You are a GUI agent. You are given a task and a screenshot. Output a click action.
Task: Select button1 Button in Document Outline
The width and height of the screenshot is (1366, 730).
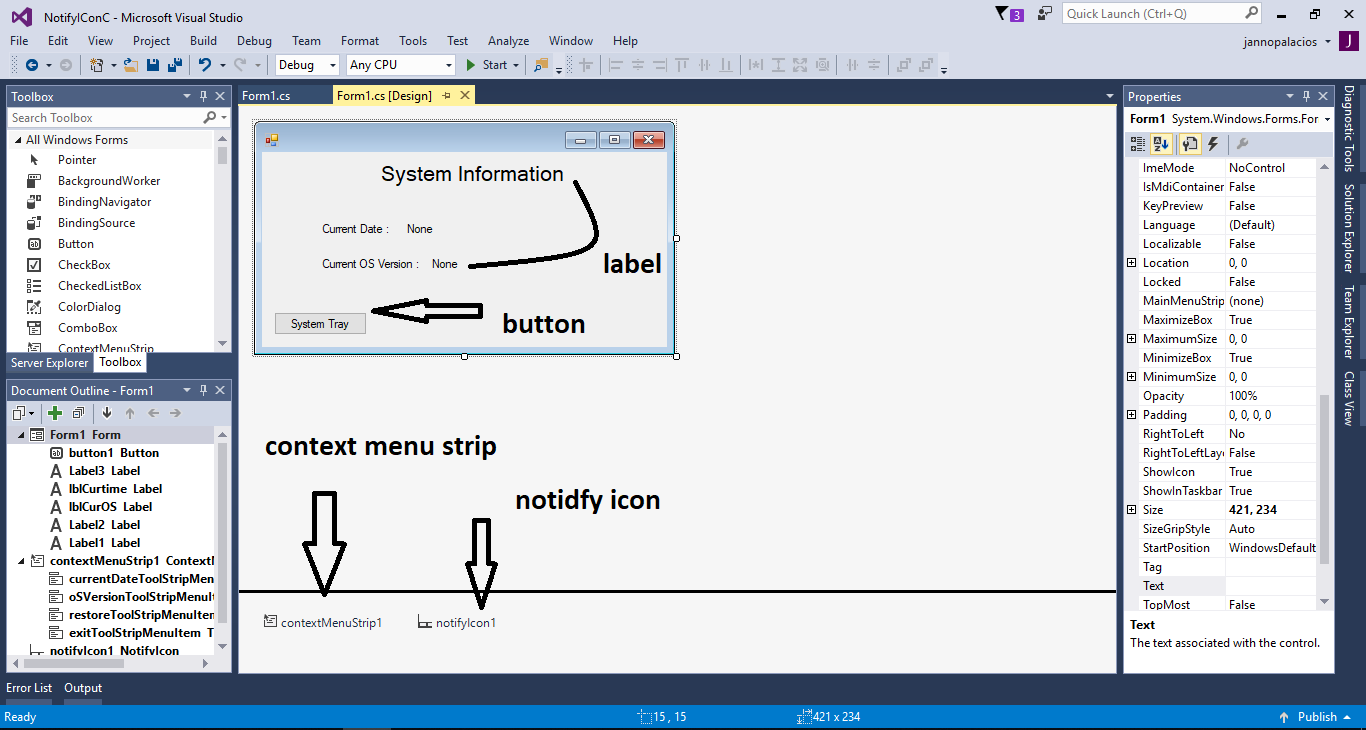113,453
